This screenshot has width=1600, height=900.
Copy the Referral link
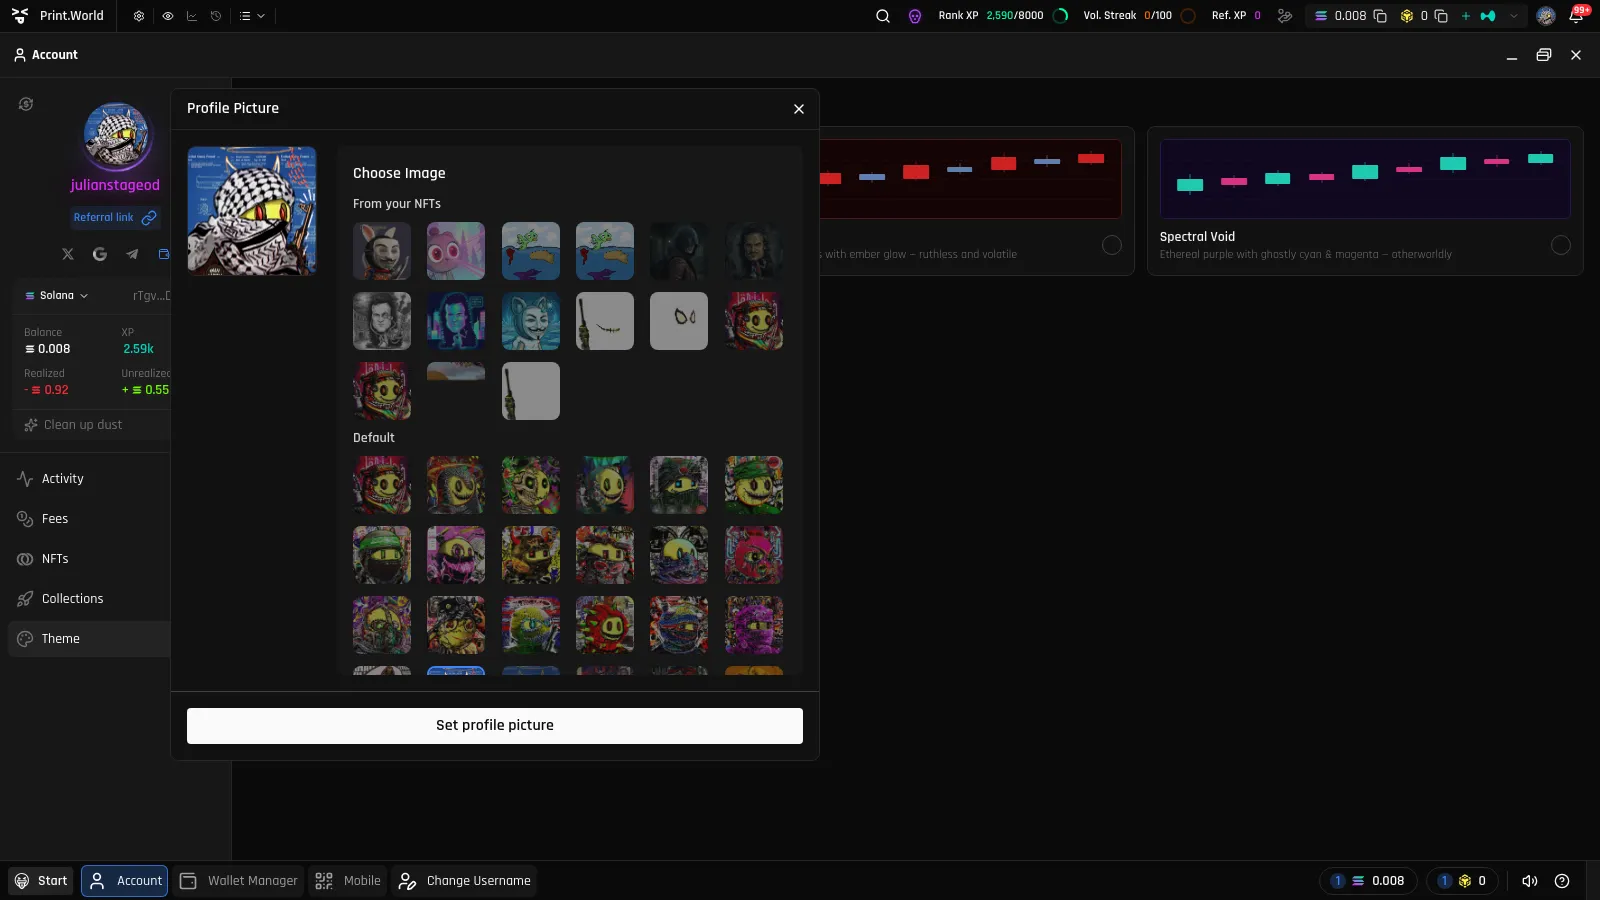tap(115, 217)
